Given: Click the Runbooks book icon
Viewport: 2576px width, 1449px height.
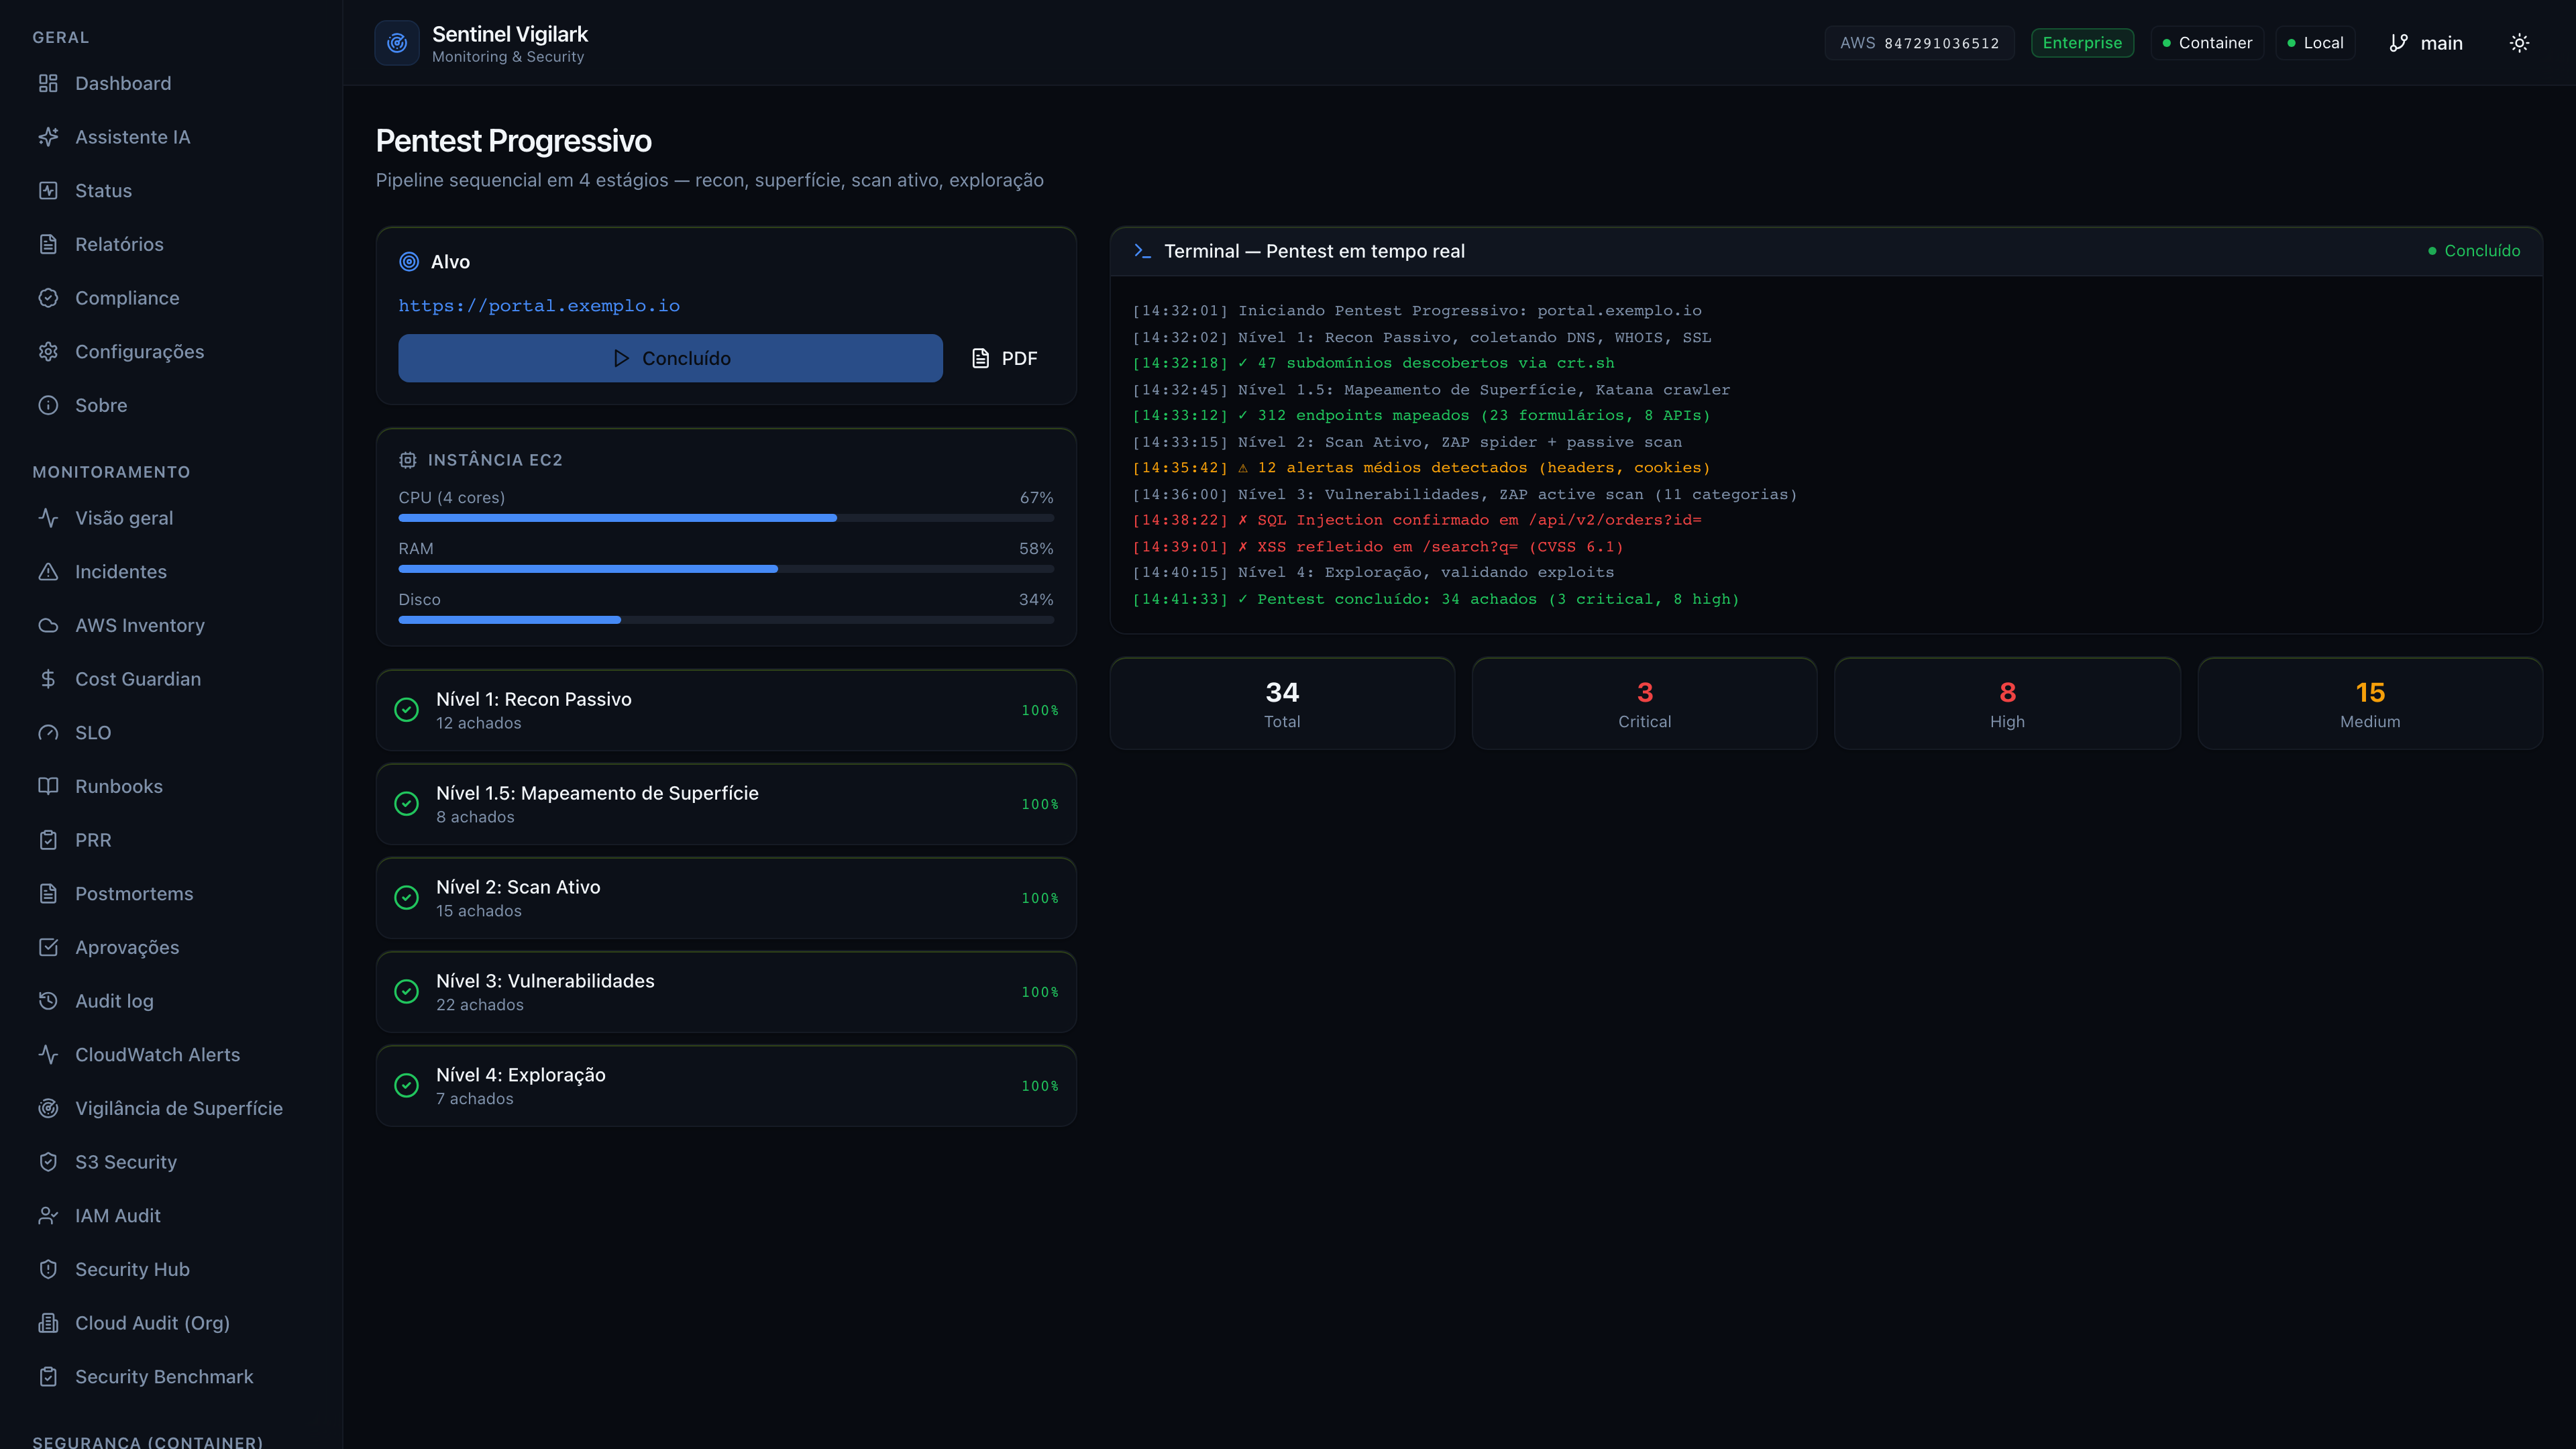Looking at the screenshot, I should [48, 786].
